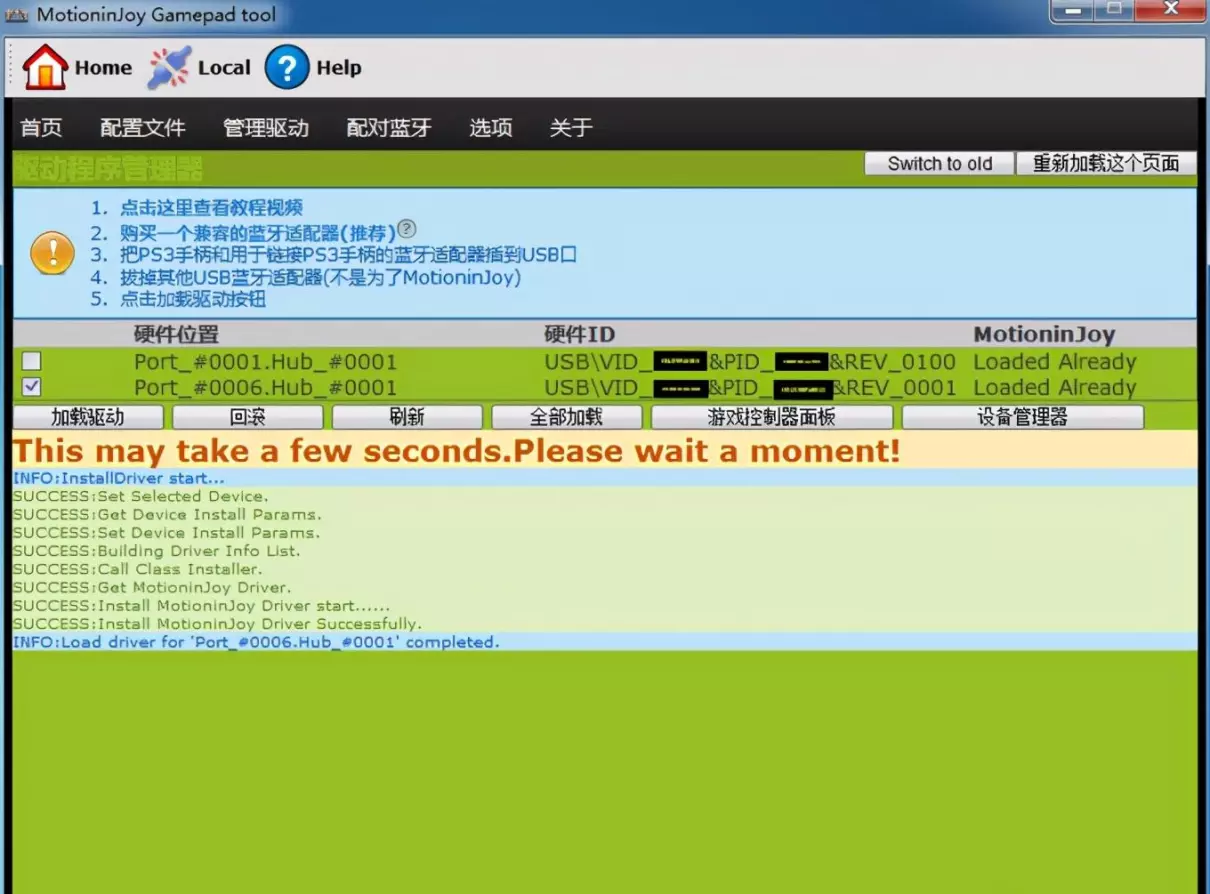
Task: Click 'SUCCESS:Building Driver Info List.' log line
Action: (x=156, y=551)
